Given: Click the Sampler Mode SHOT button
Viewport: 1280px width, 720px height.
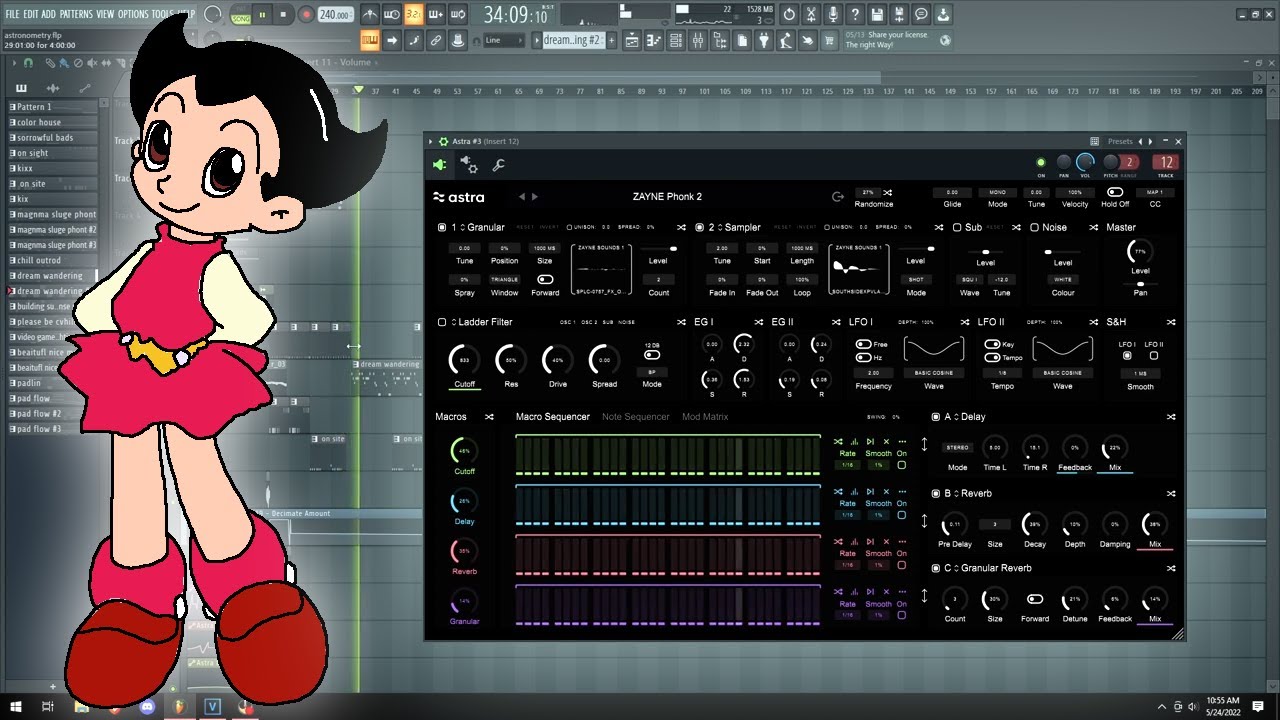Looking at the screenshot, I should [x=916, y=279].
